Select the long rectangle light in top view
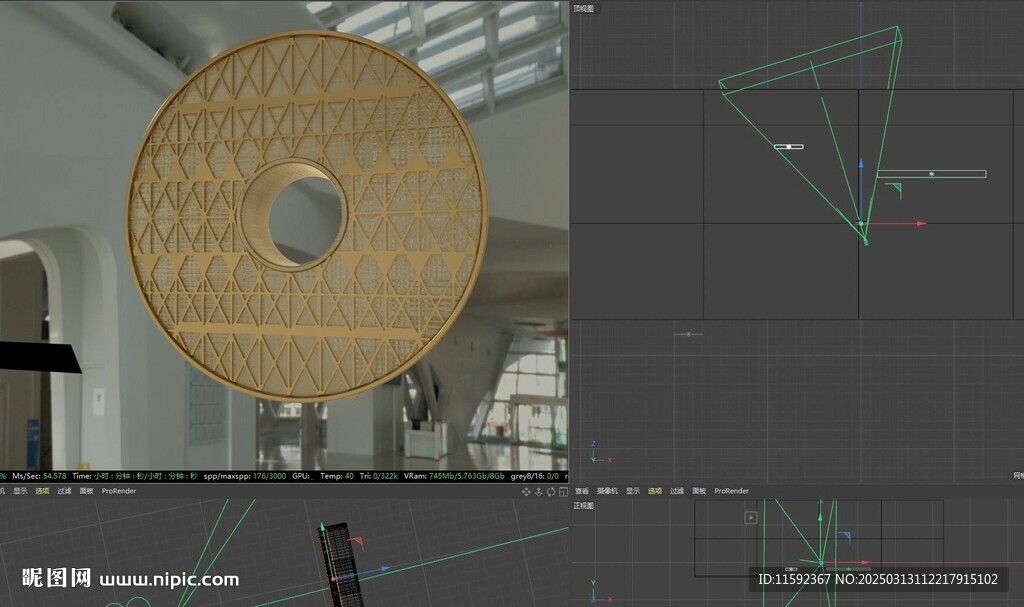This screenshot has height=607, width=1024. [931, 174]
